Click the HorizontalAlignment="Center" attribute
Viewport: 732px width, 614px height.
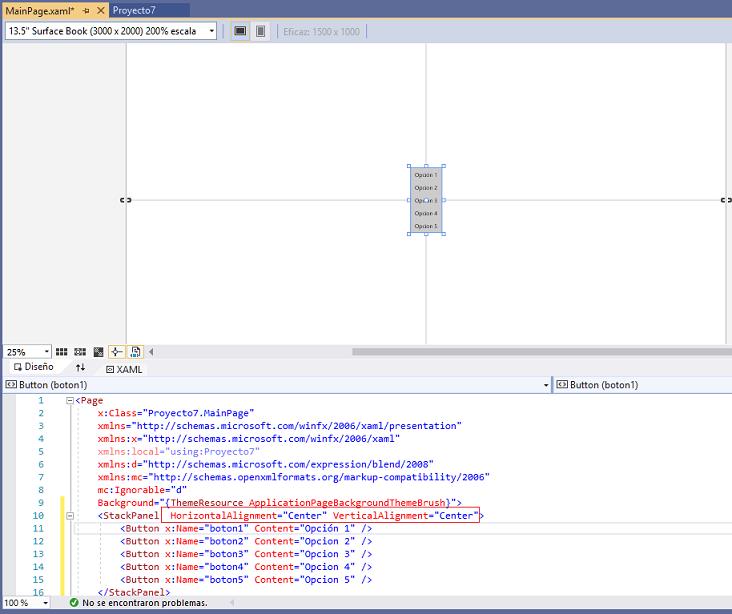click(248, 515)
